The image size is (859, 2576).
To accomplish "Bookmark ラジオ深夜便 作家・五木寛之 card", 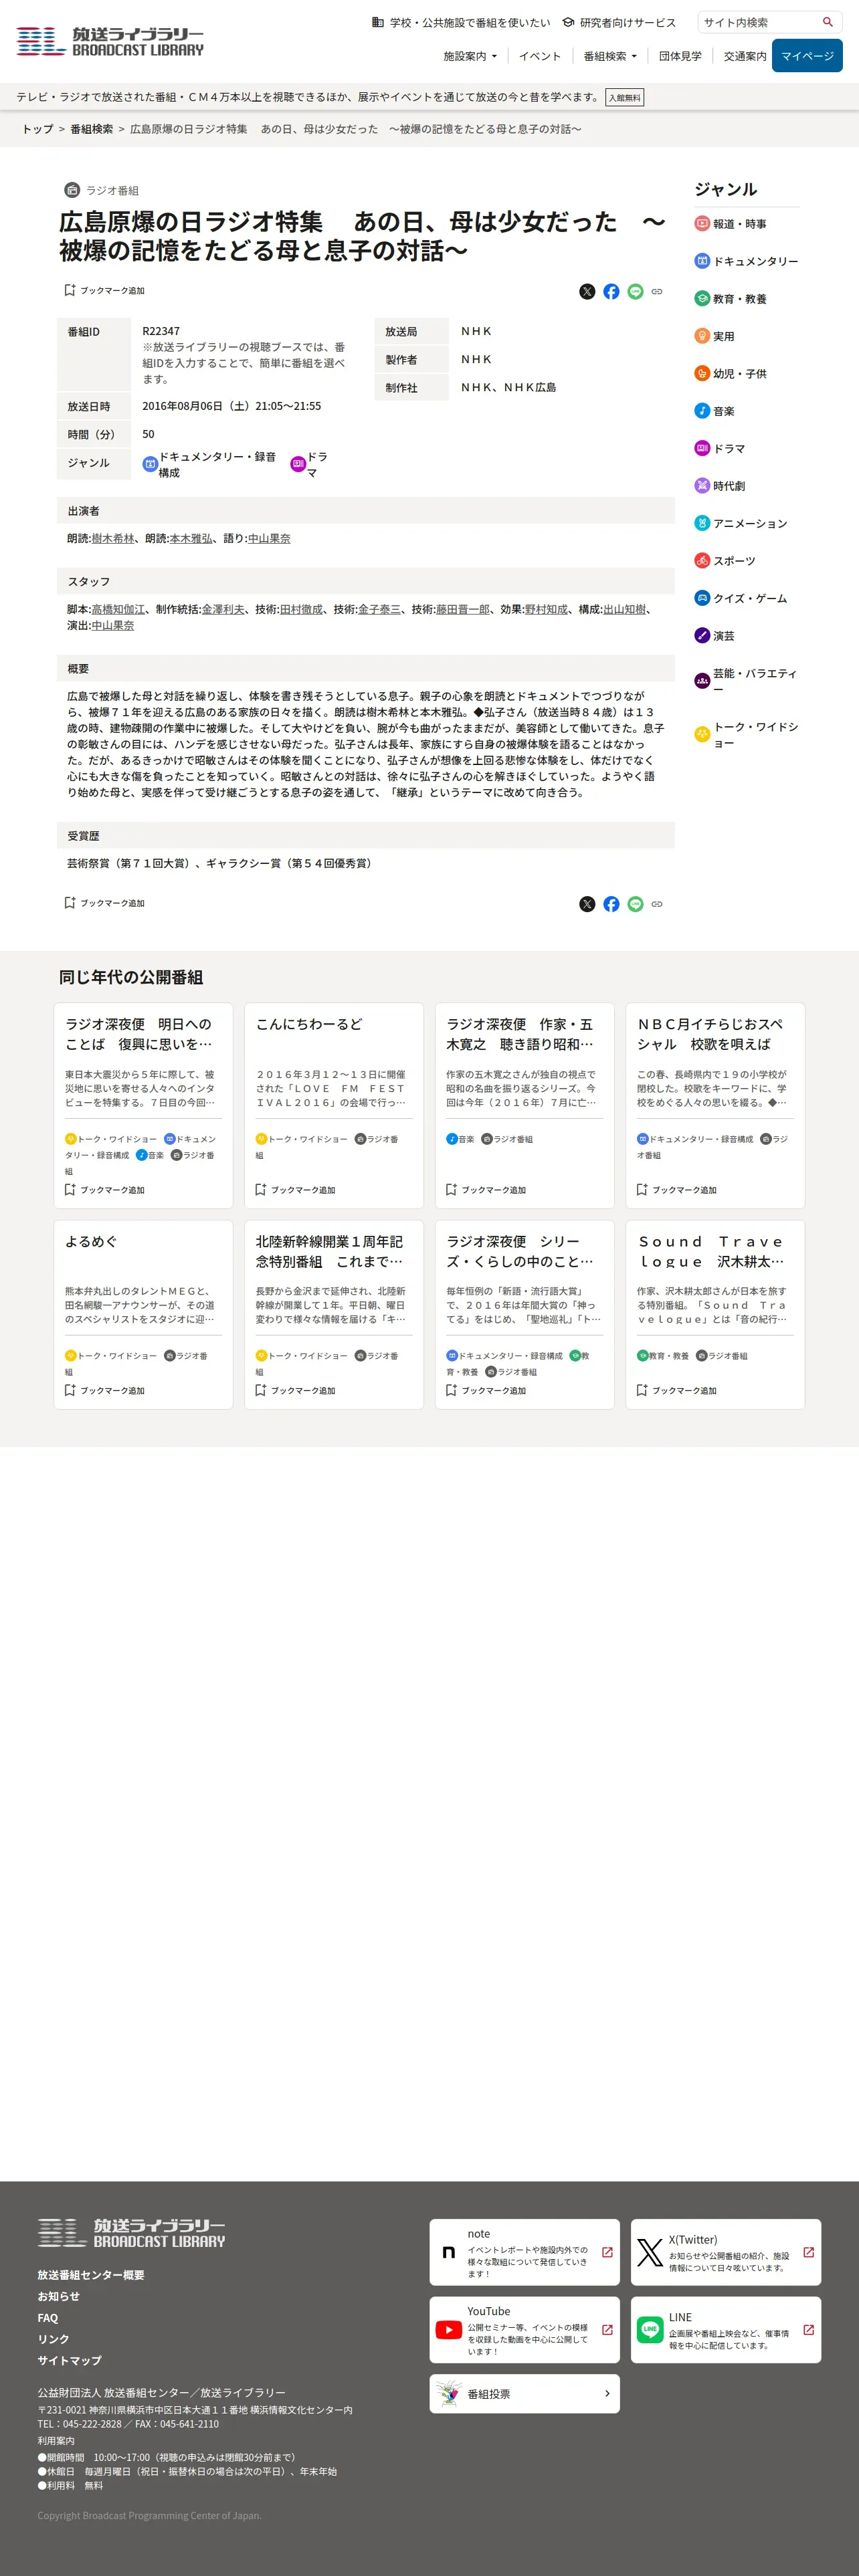I will pyautogui.click(x=486, y=1190).
